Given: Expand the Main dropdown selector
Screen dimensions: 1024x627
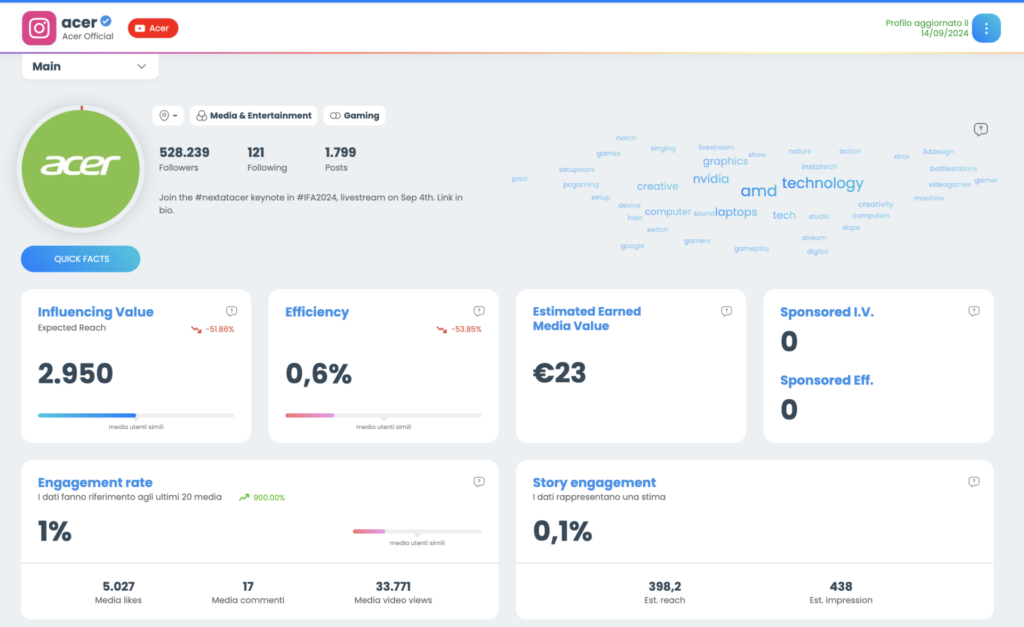Looking at the screenshot, I should pyautogui.click(x=90, y=67).
